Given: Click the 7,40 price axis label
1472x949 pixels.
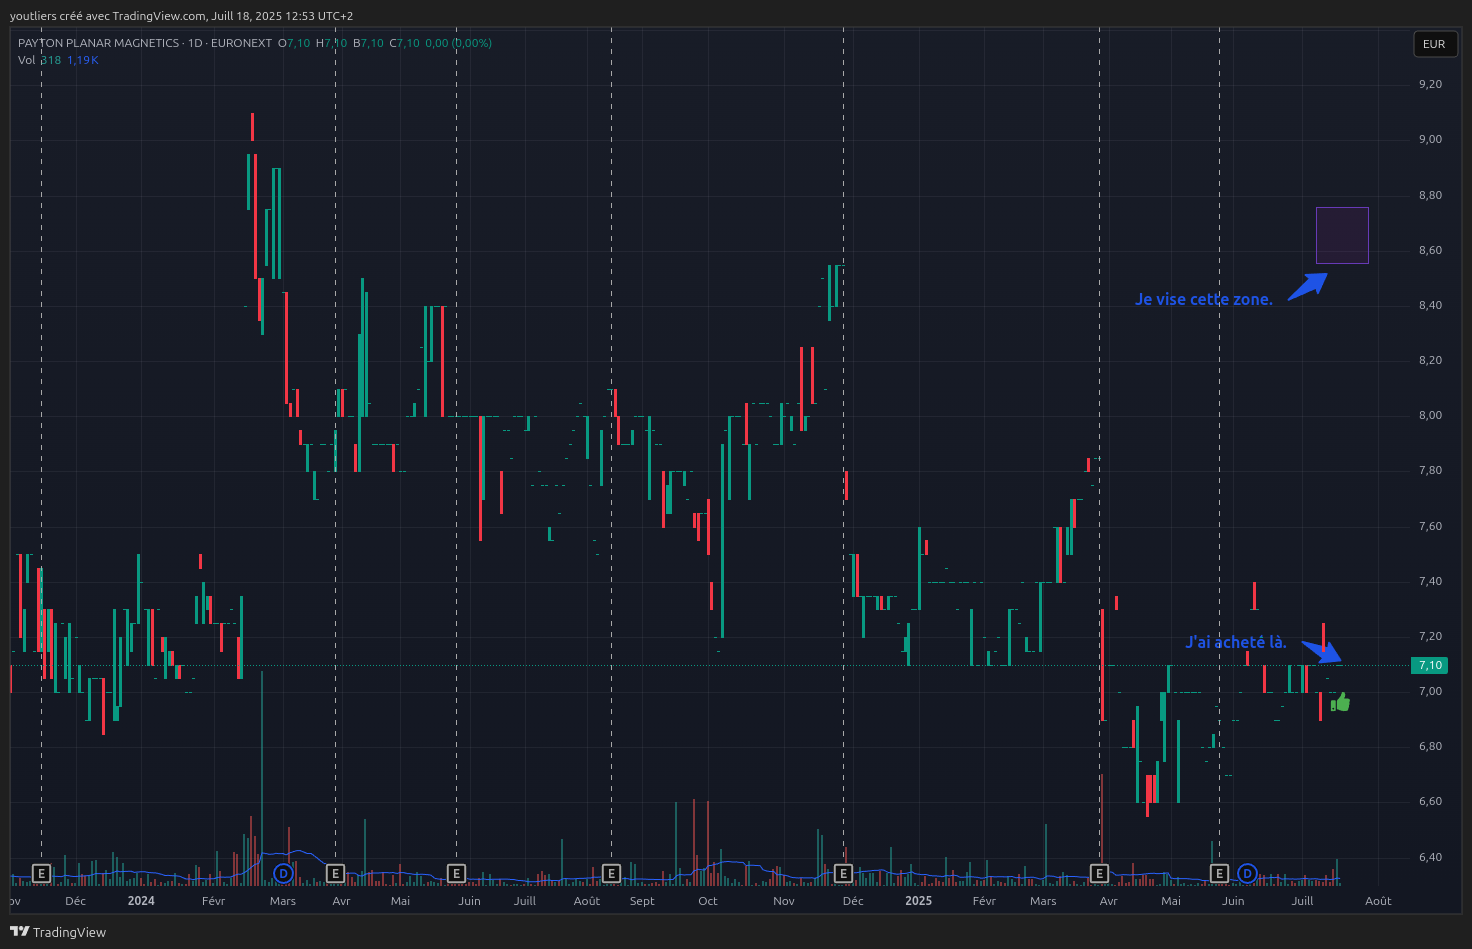Looking at the screenshot, I should [x=1430, y=581].
